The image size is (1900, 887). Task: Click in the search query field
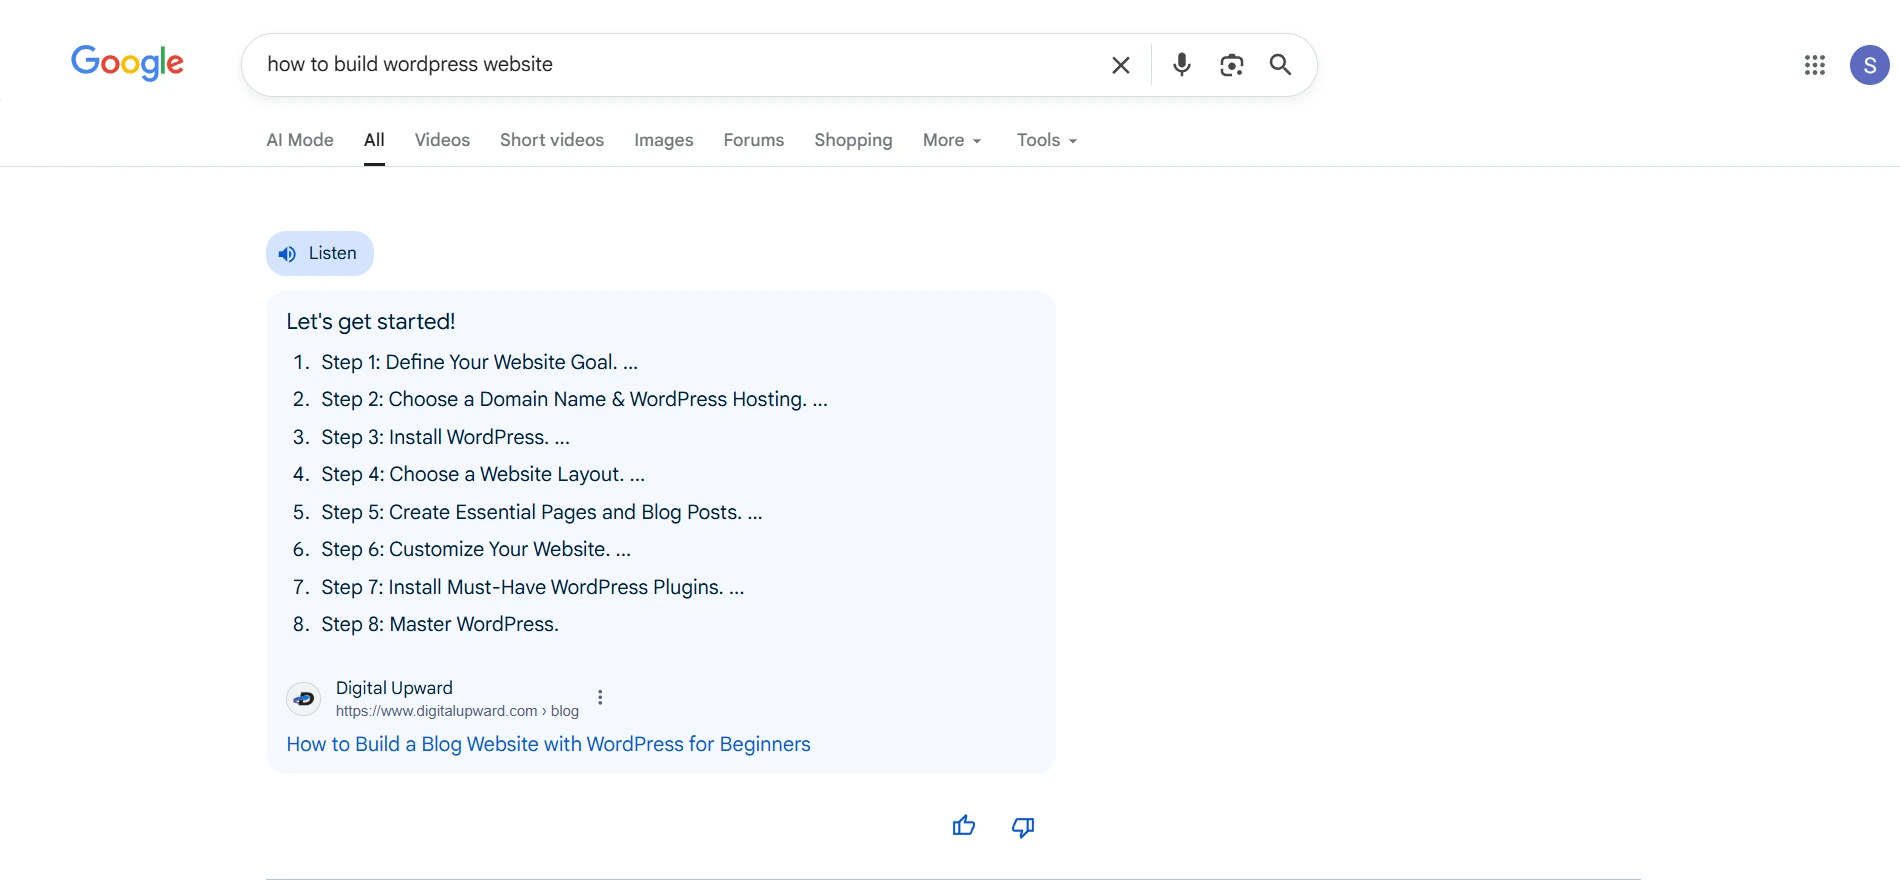click(680, 65)
